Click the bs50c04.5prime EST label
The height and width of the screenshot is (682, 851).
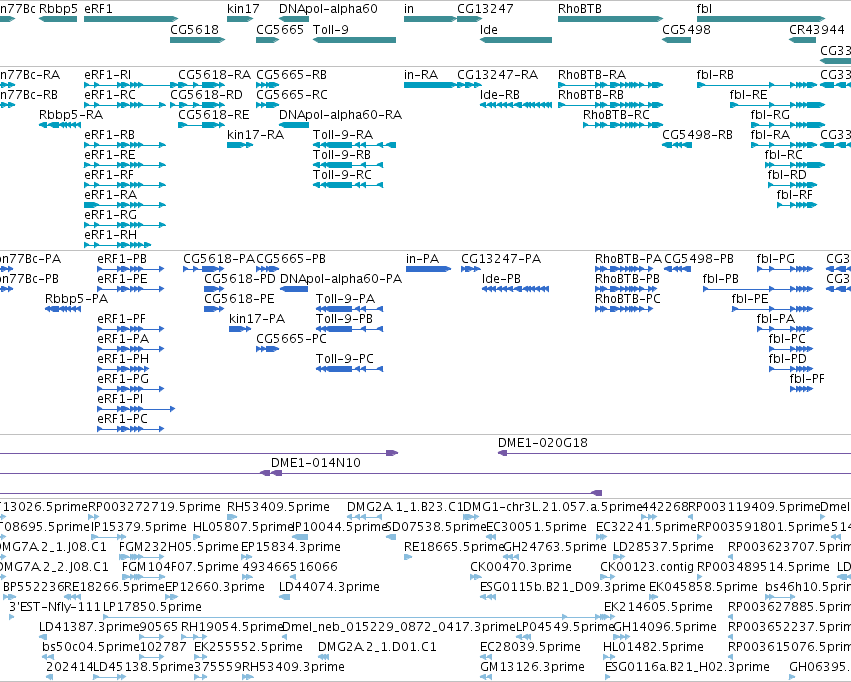point(91,647)
